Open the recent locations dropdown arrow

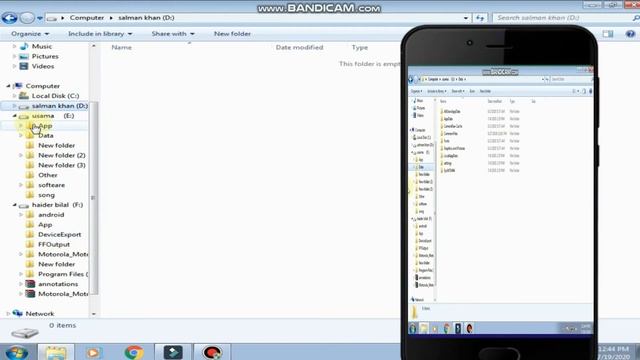click(x=40, y=18)
